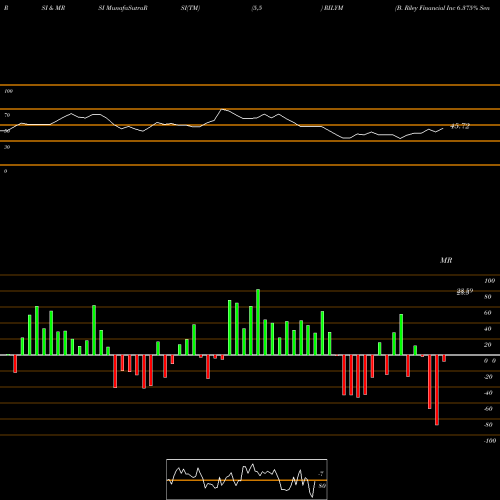500x500 pixels.
Task: Click the RSI current value 45.72 label
Action: point(460,126)
